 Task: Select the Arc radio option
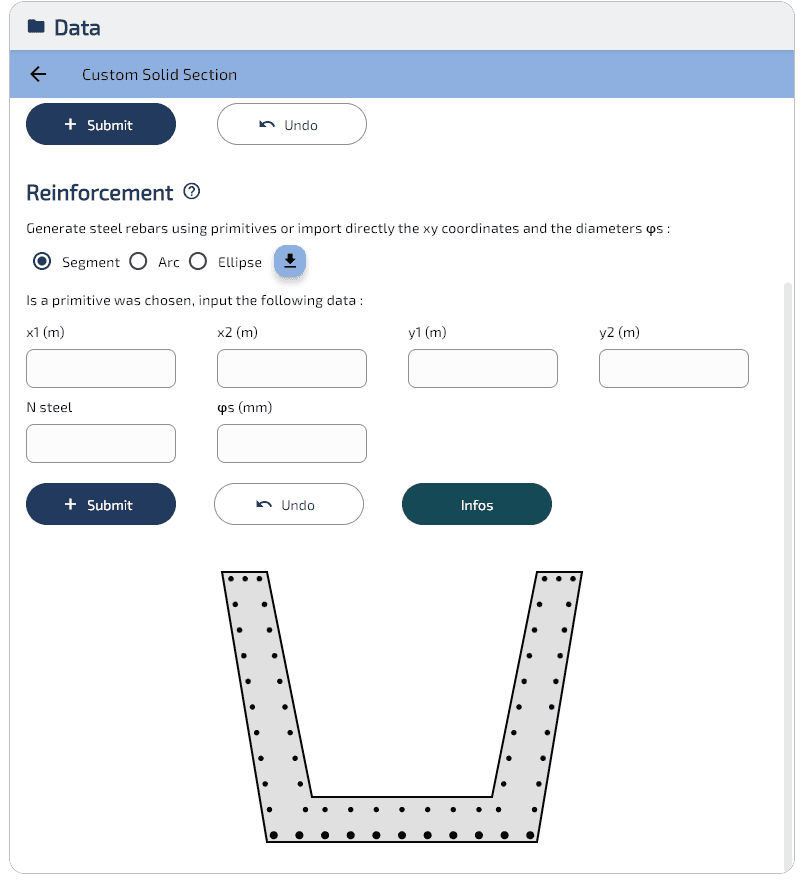[139, 262]
